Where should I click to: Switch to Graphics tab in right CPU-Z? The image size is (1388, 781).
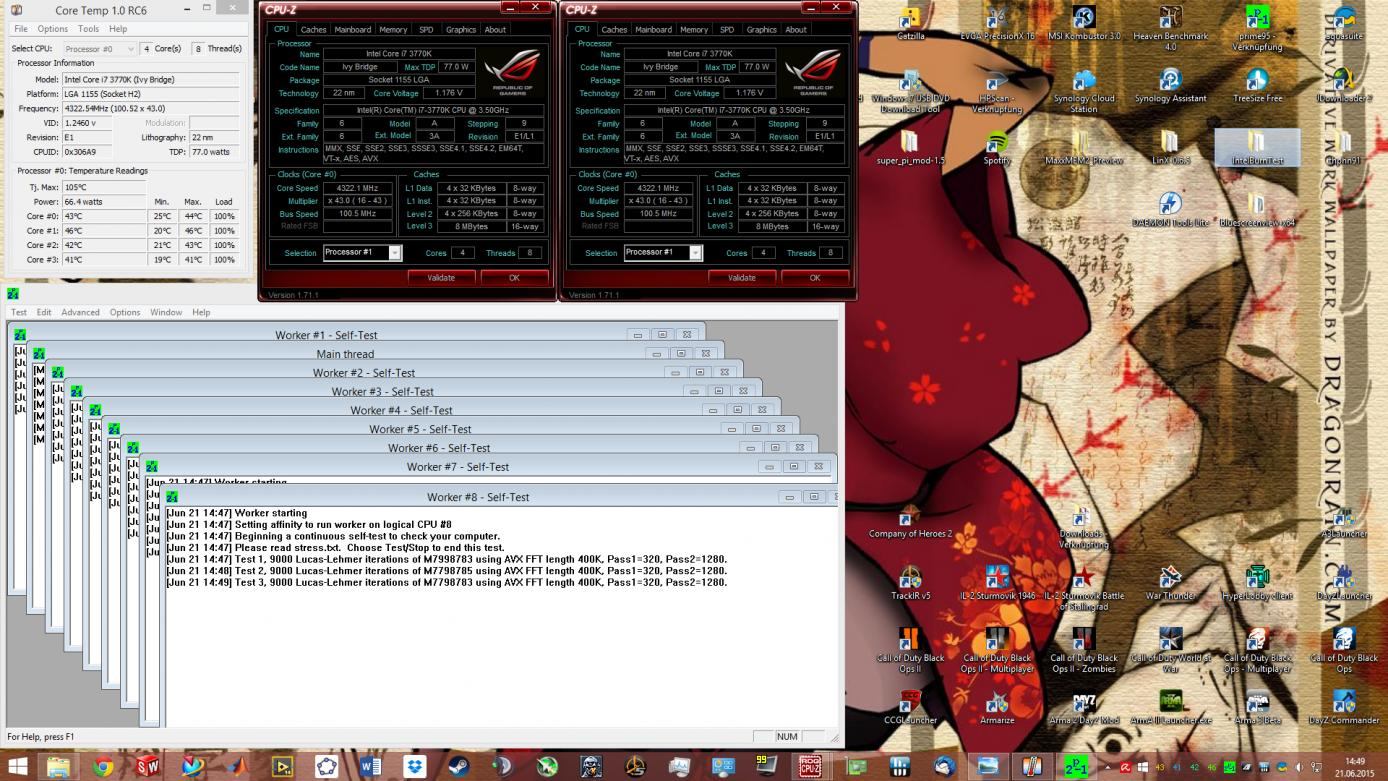point(762,29)
